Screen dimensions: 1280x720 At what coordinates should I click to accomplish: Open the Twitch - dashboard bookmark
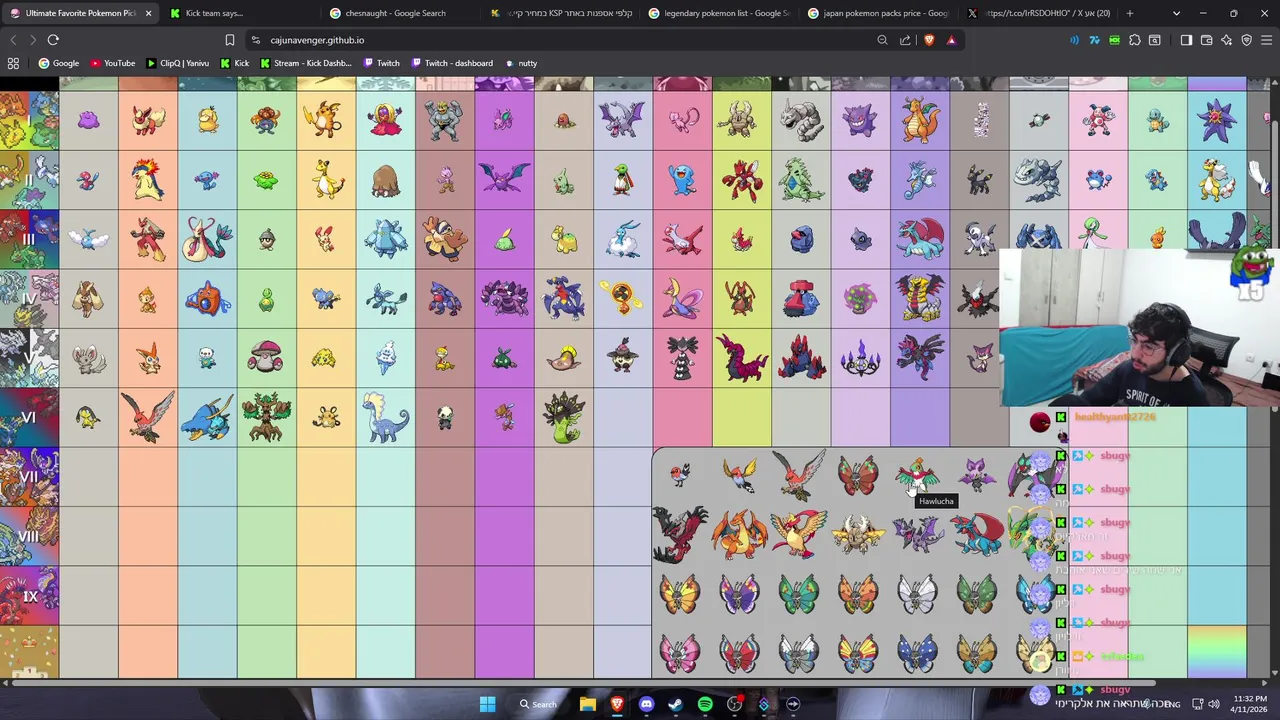[451, 63]
